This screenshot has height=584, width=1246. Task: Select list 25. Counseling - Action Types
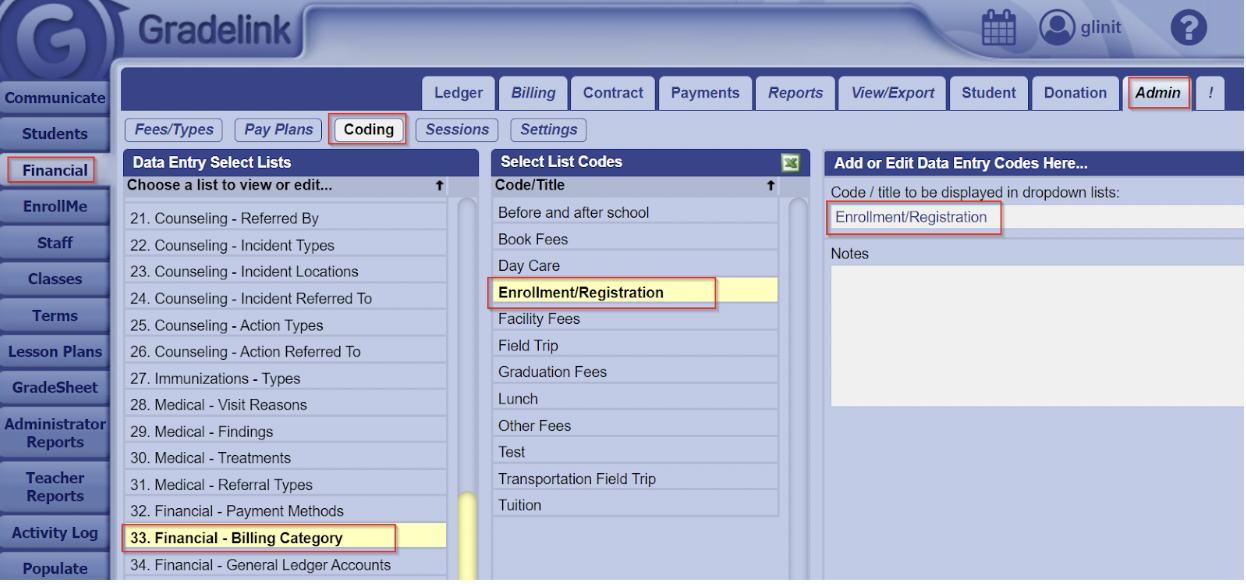tap(285, 325)
